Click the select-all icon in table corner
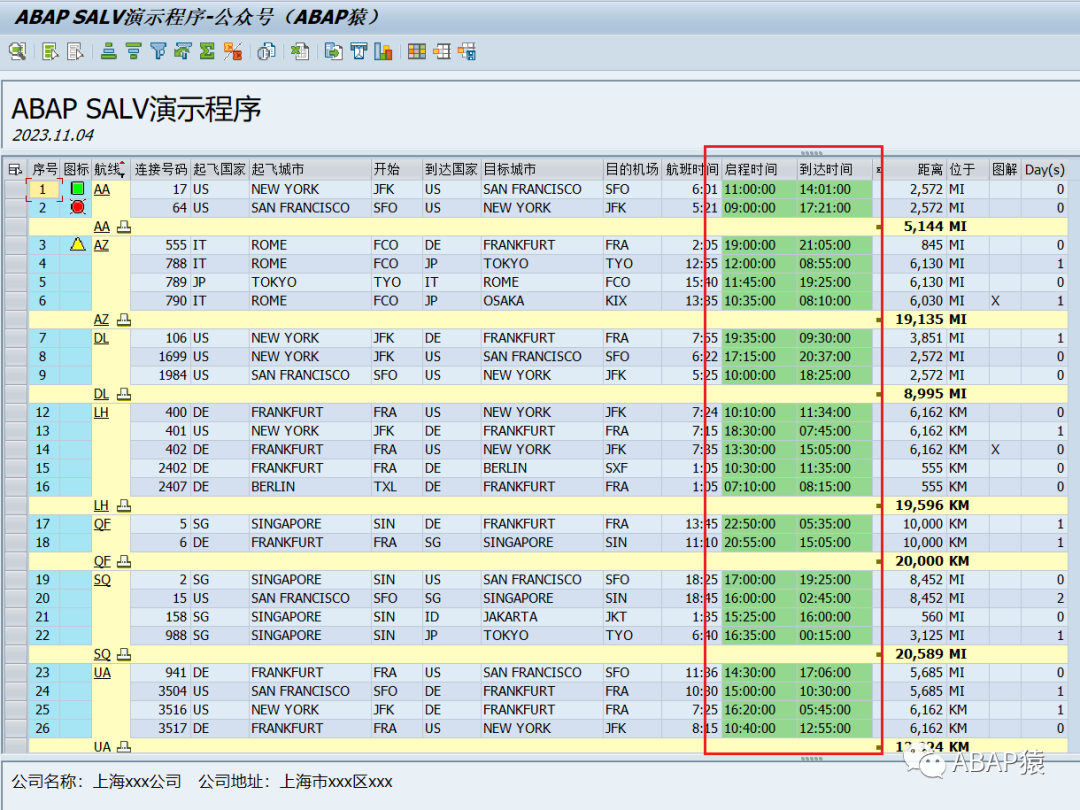This screenshot has width=1080, height=810. [14, 169]
